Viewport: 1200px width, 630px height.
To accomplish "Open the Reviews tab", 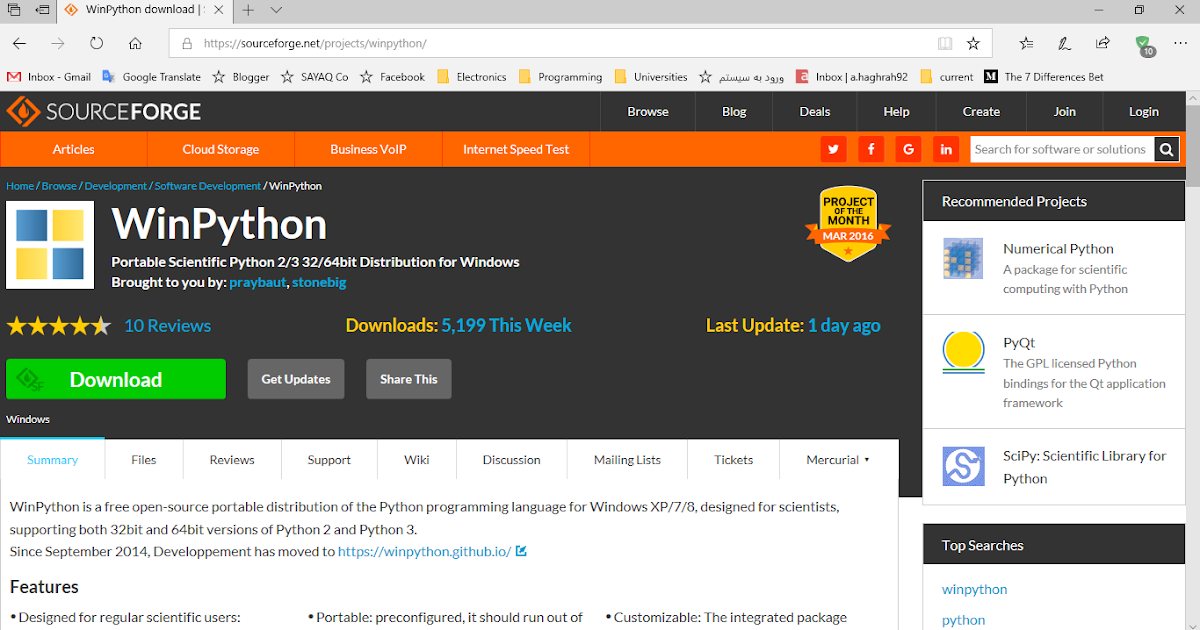I will (232, 460).
